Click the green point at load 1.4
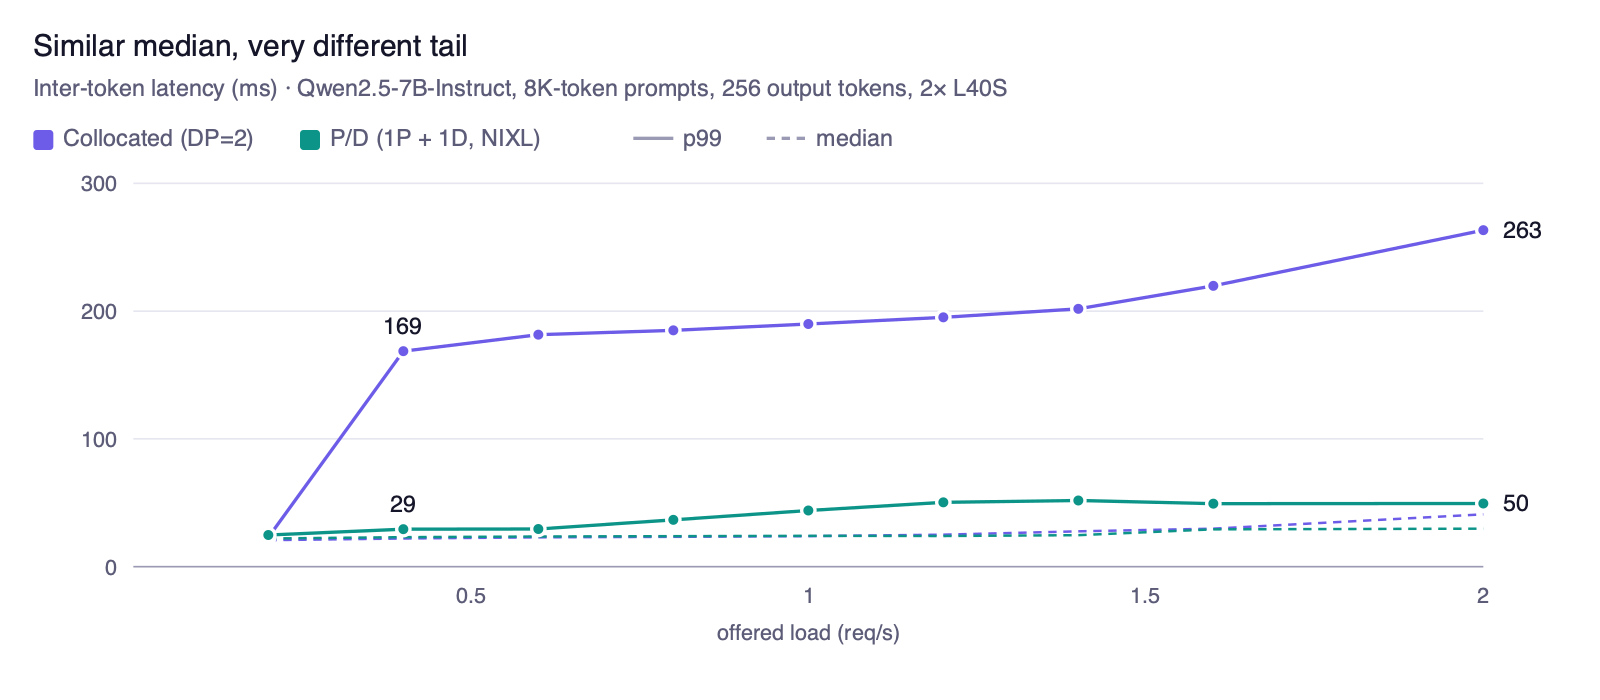1600x700 pixels. click(1078, 501)
